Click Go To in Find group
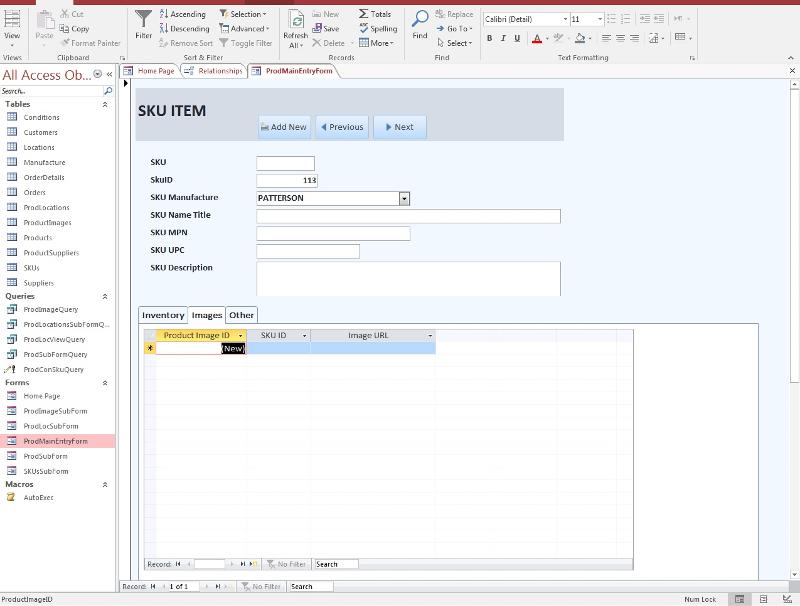This screenshot has height=606, width=800. (x=454, y=29)
